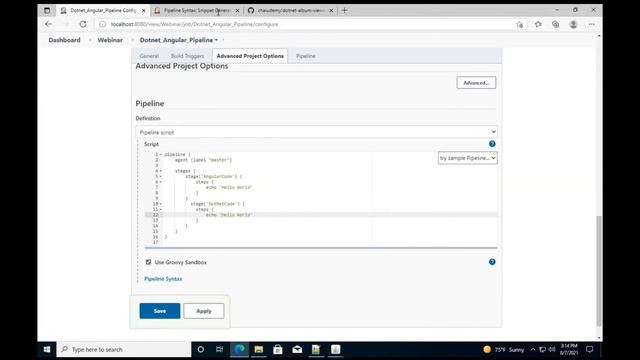Open try sample Pipeline dropdown
The width and height of the screenshot is (640, 360).
(x=467, y=158)
